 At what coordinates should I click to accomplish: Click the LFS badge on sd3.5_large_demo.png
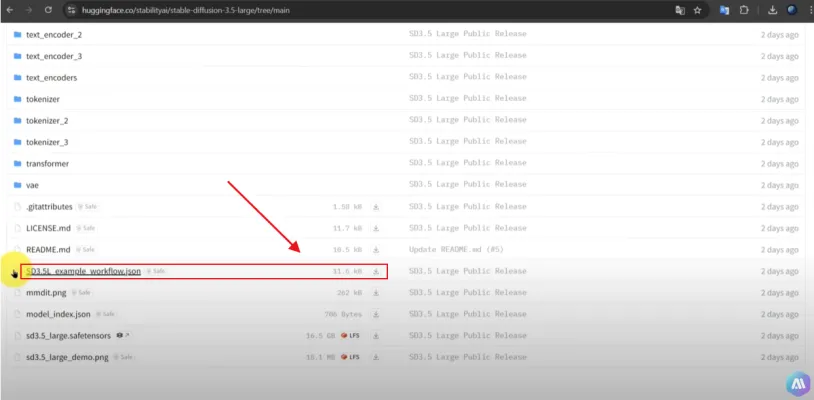350,356
